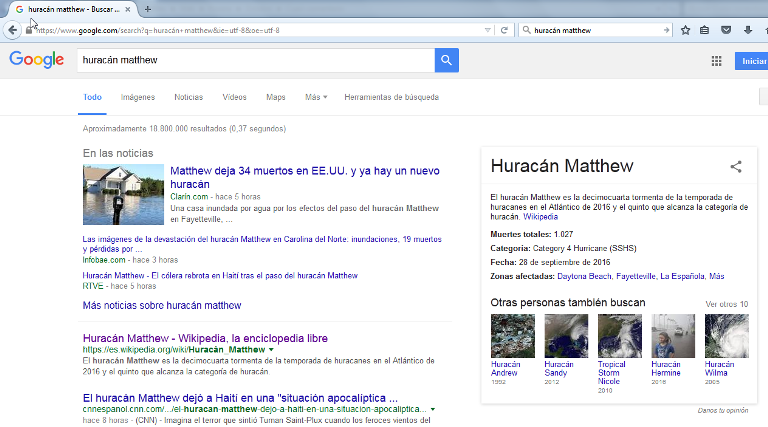Click the blue Google search button
Viewport: 768px width, 427px height.
pos(446,60)
